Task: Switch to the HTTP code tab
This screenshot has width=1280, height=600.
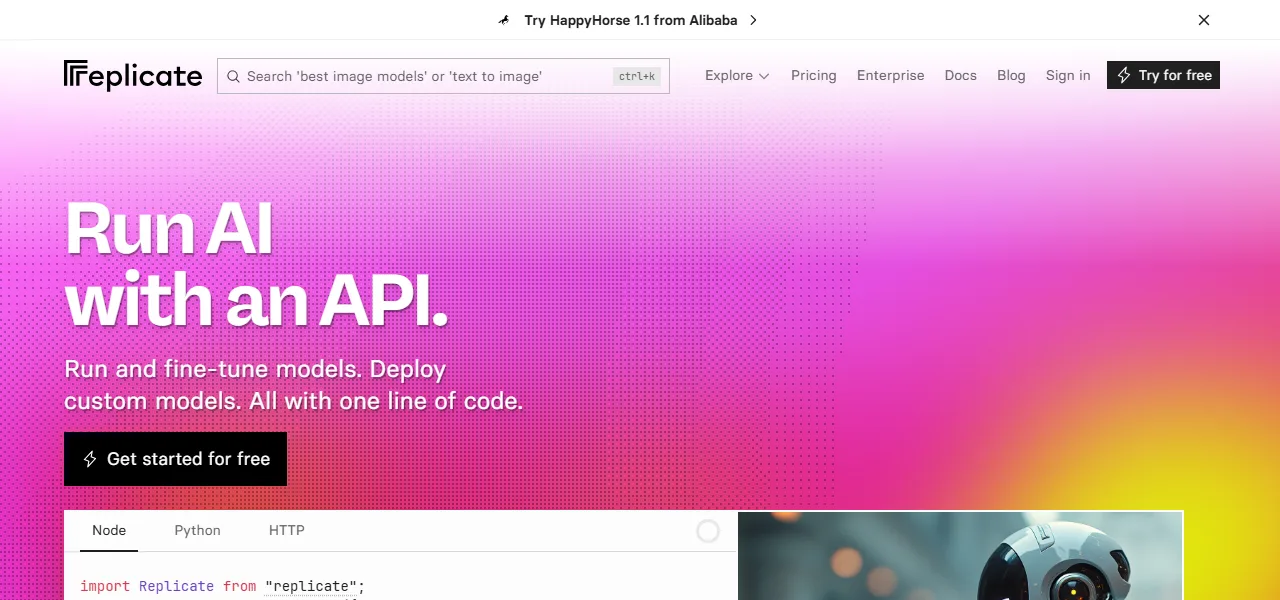Action: (x=287, y=530)
